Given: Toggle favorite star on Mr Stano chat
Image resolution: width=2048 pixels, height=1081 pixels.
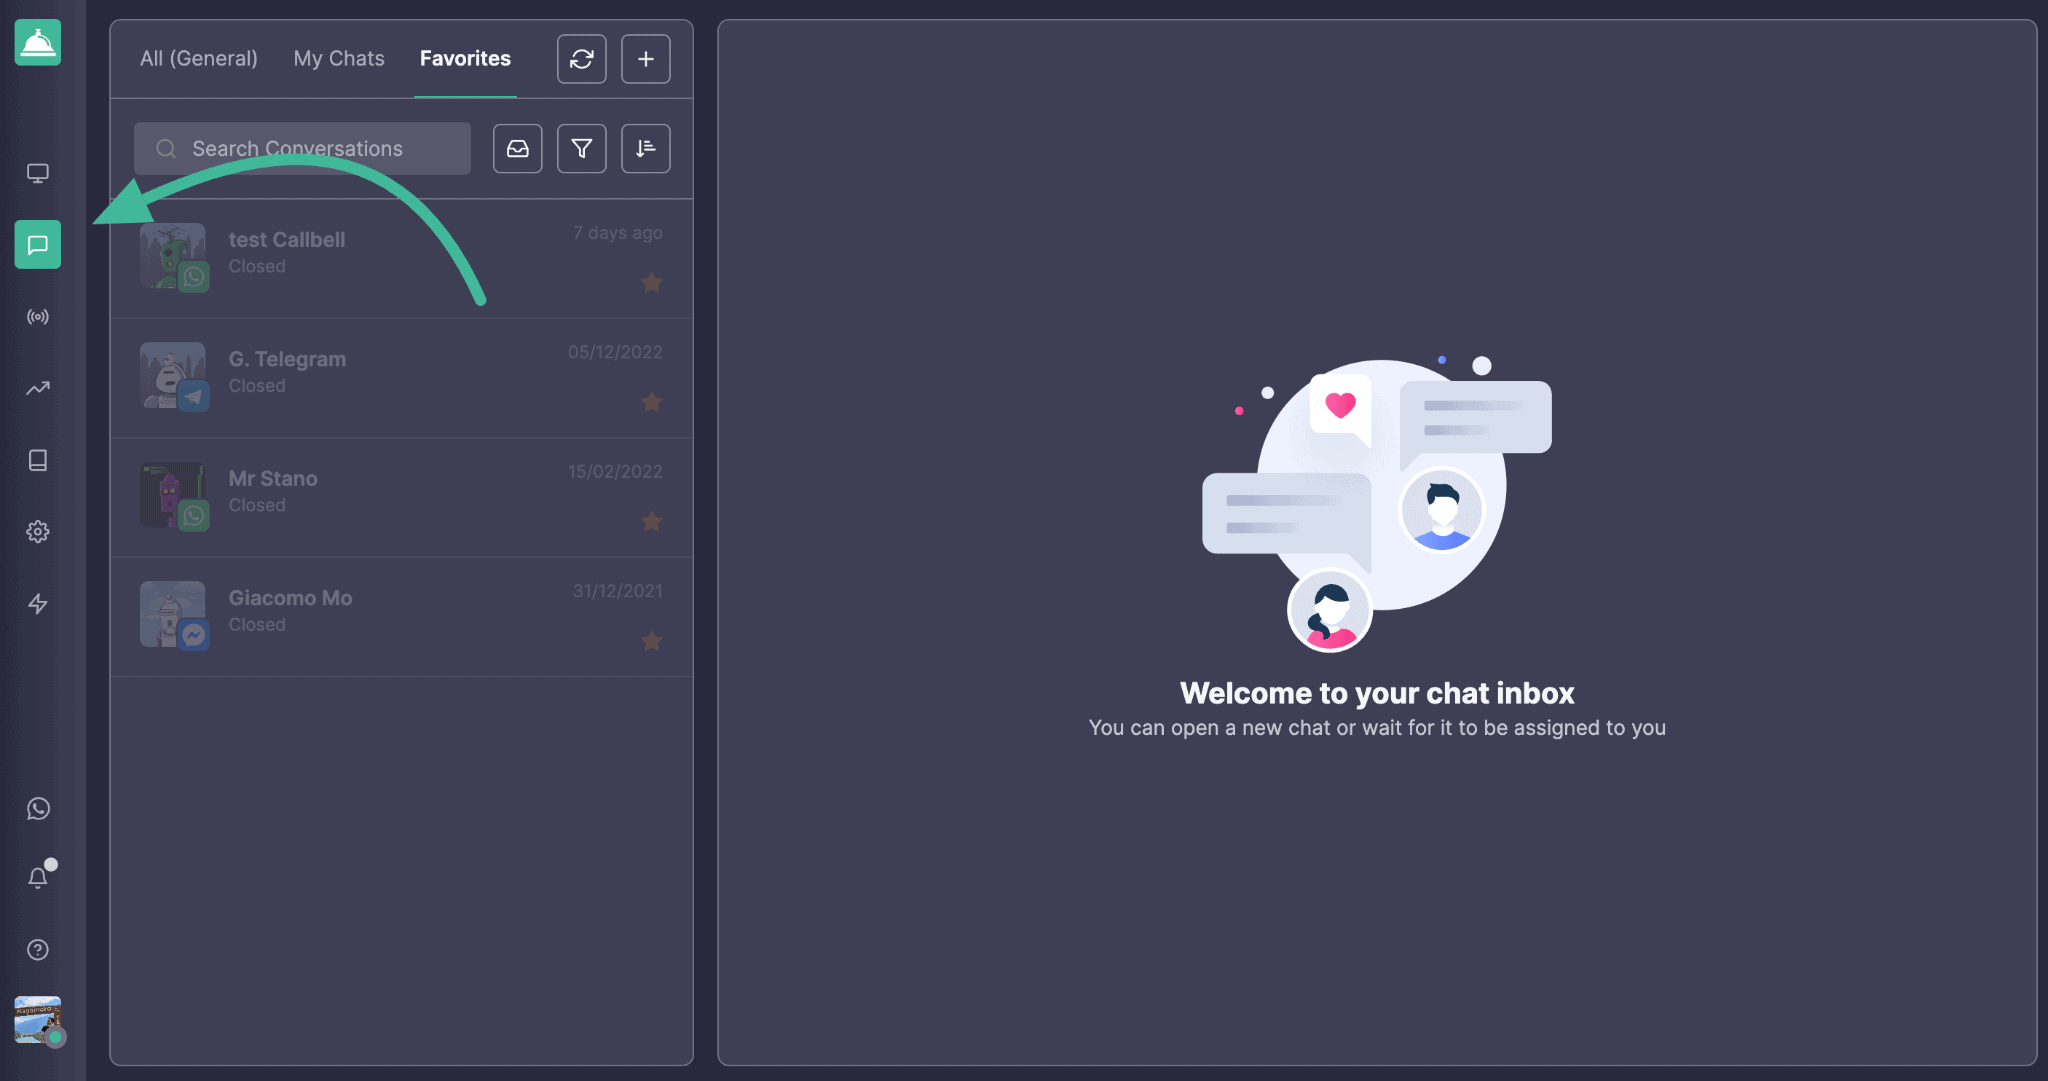Looking at the screenshot, I should (650, 522).
